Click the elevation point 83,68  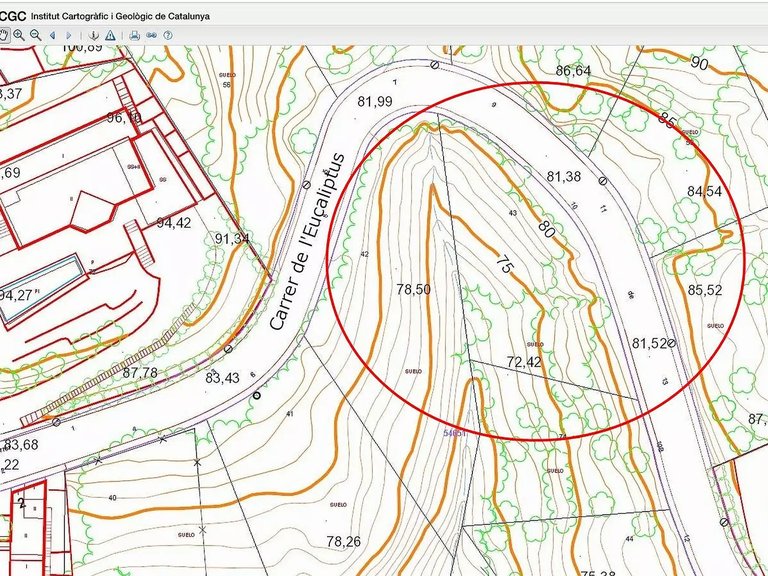(21, 445)
